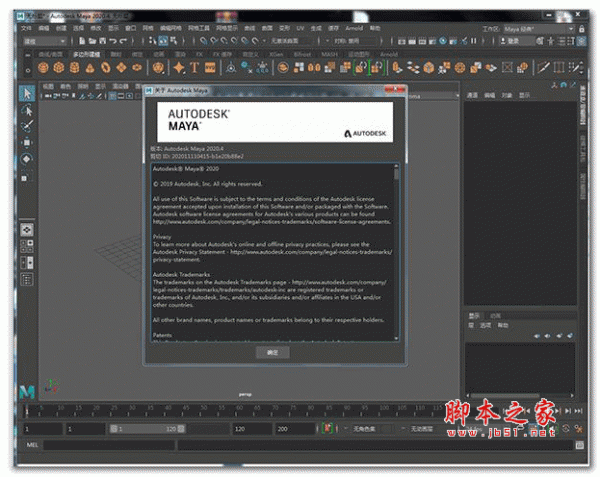Click the single-perspective layout icon in the toolbox
600x477 pixels.
pos(27,230)
